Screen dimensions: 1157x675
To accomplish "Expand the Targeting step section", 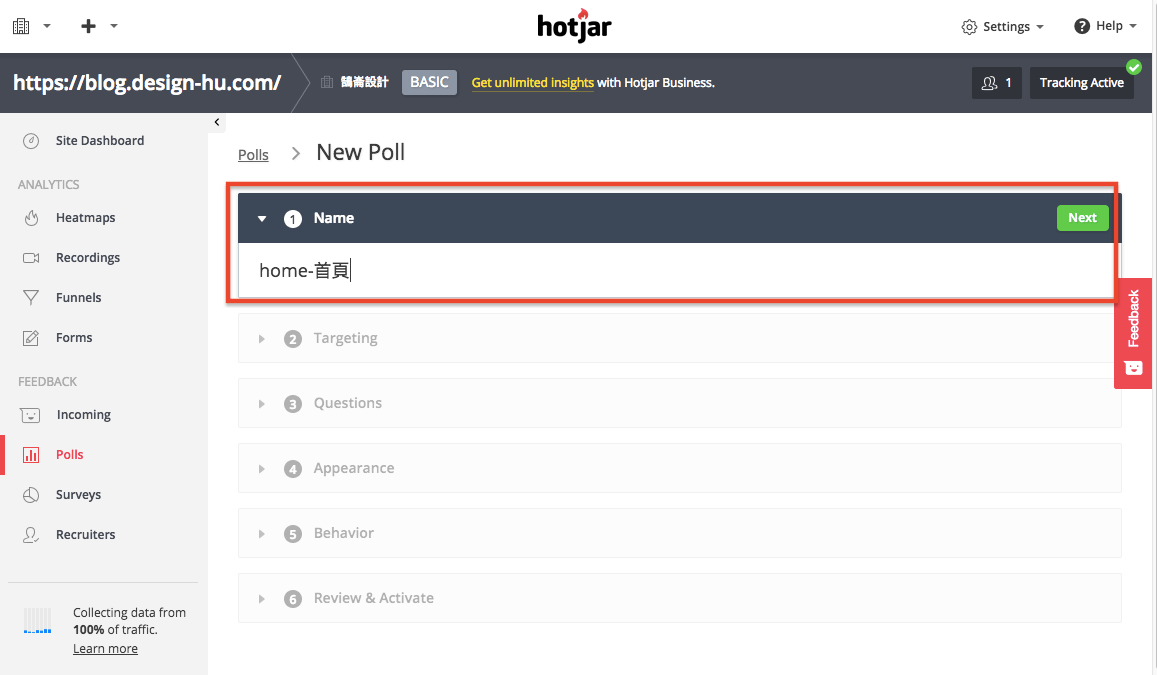I will tap(345, 338).
